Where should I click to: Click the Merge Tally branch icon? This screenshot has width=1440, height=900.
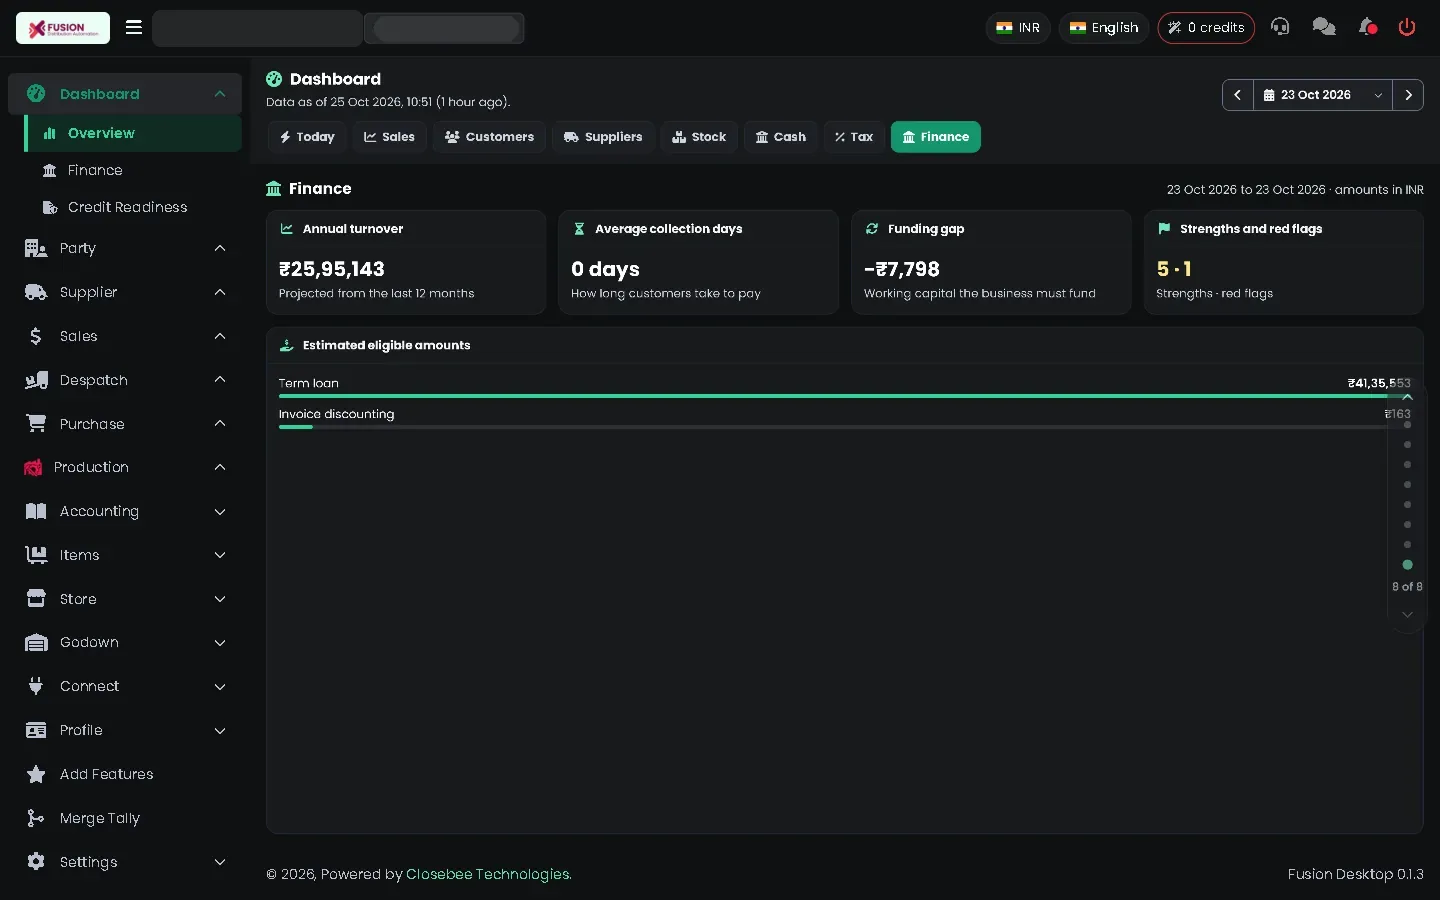pyautogui.click(x=36, y=818)
